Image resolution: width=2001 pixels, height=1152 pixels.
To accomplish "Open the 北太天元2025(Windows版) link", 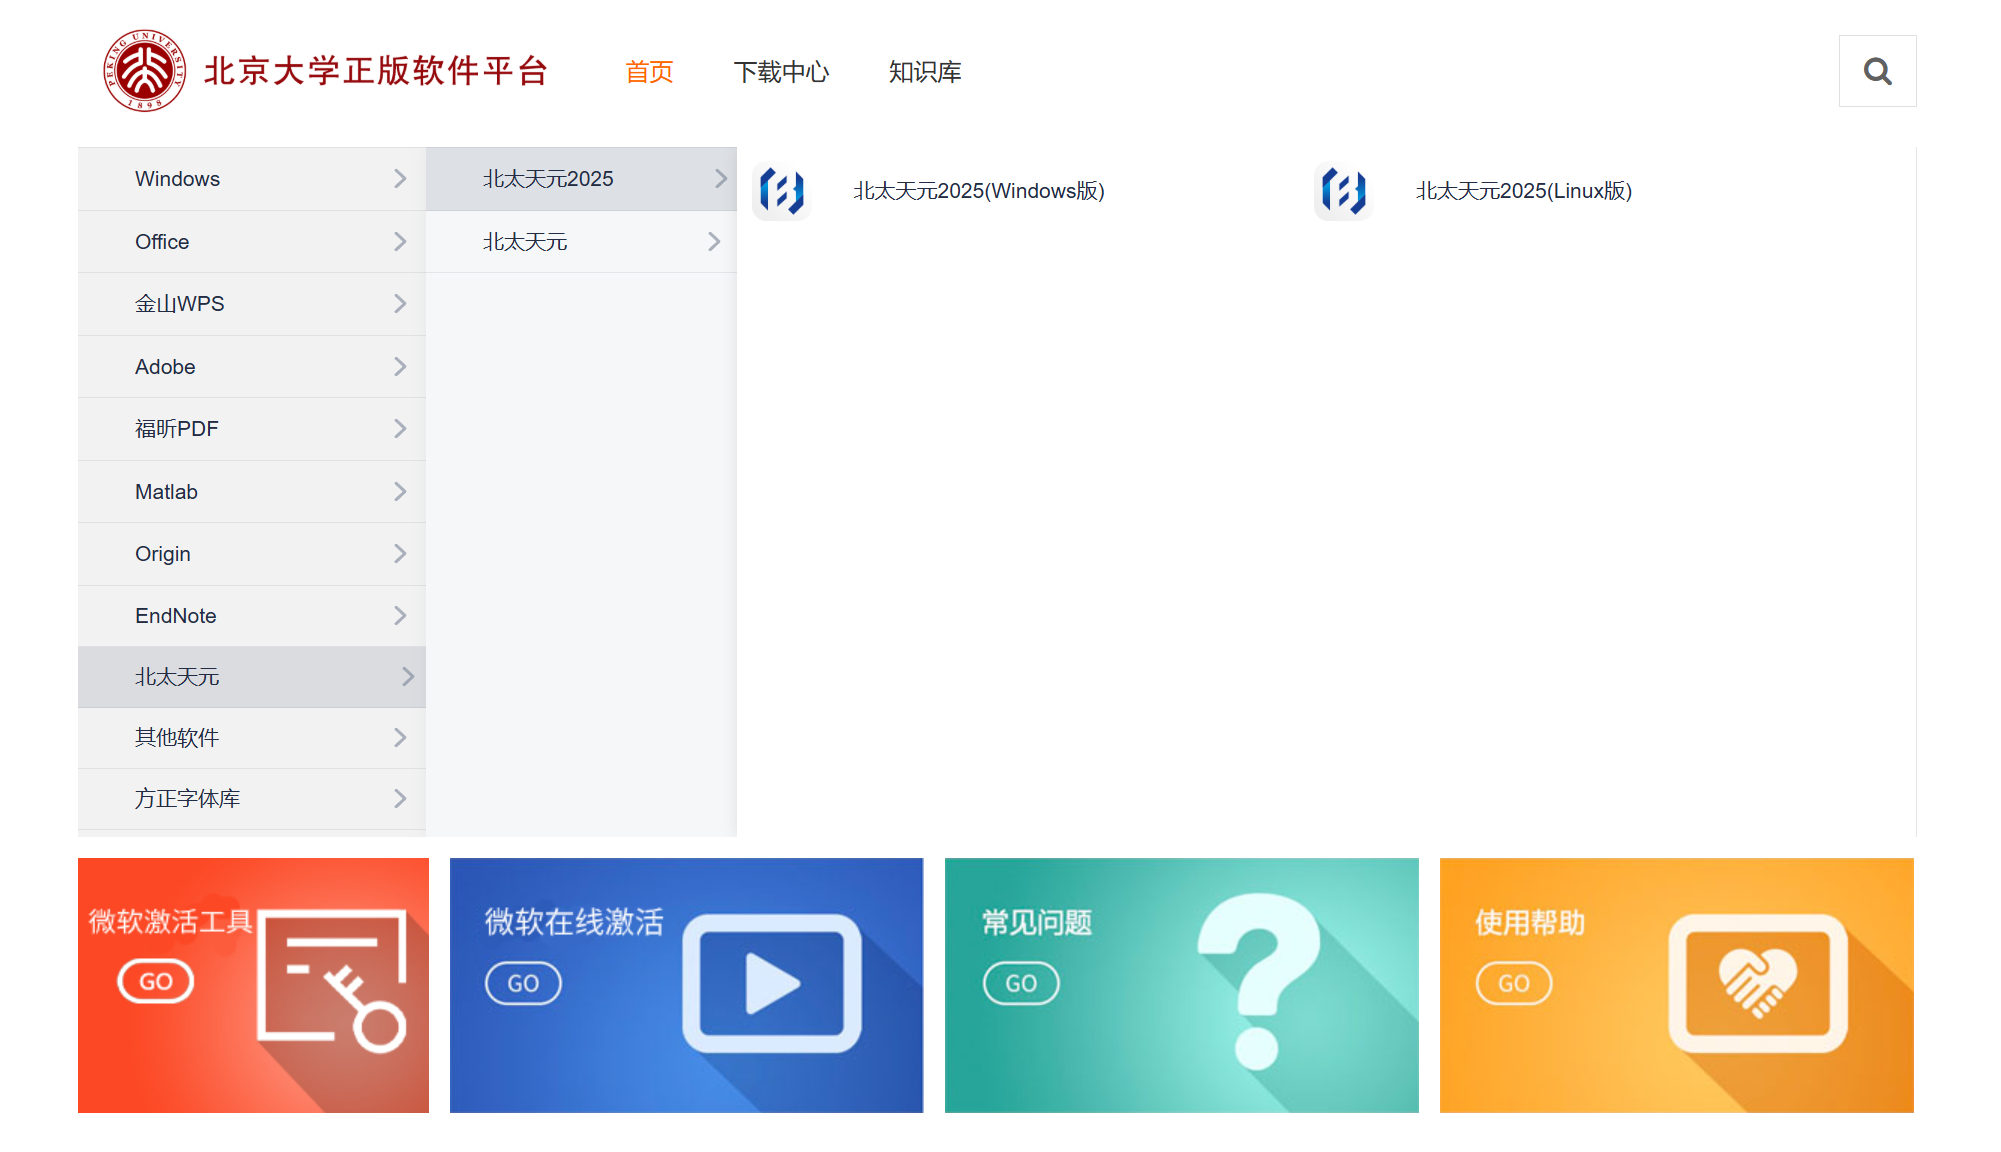I will click(x=979, y=191).
